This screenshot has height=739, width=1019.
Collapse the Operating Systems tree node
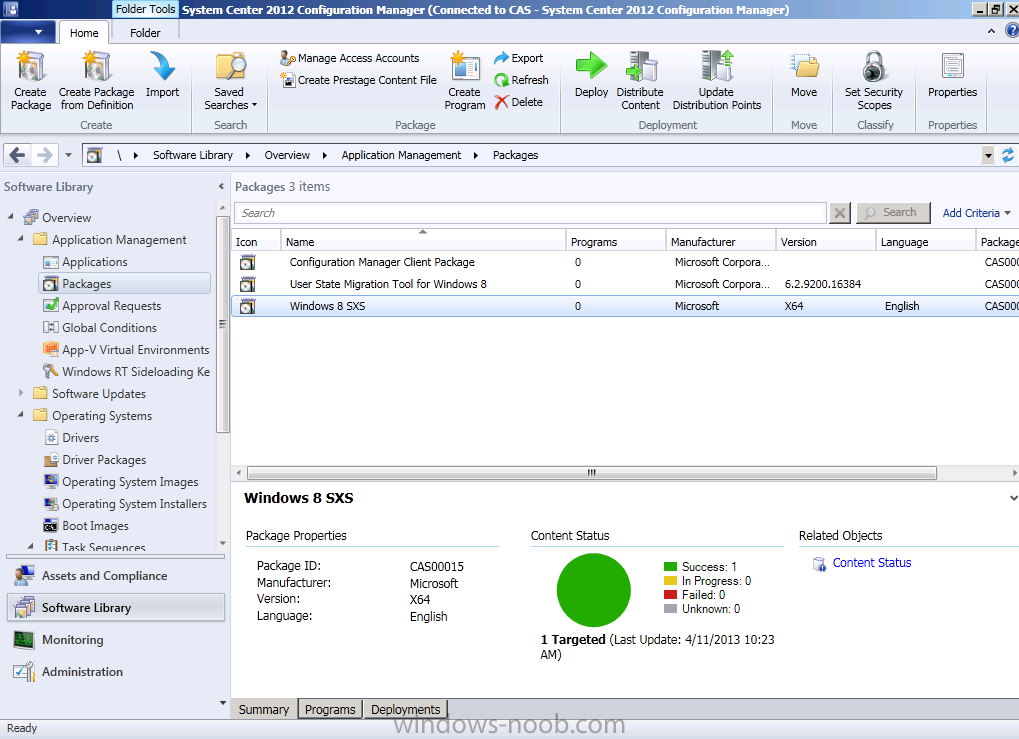click(x=21, y=414)
